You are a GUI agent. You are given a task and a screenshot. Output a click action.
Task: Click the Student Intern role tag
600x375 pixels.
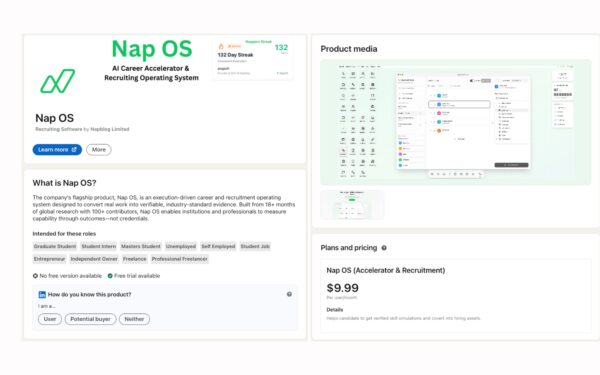99,246
